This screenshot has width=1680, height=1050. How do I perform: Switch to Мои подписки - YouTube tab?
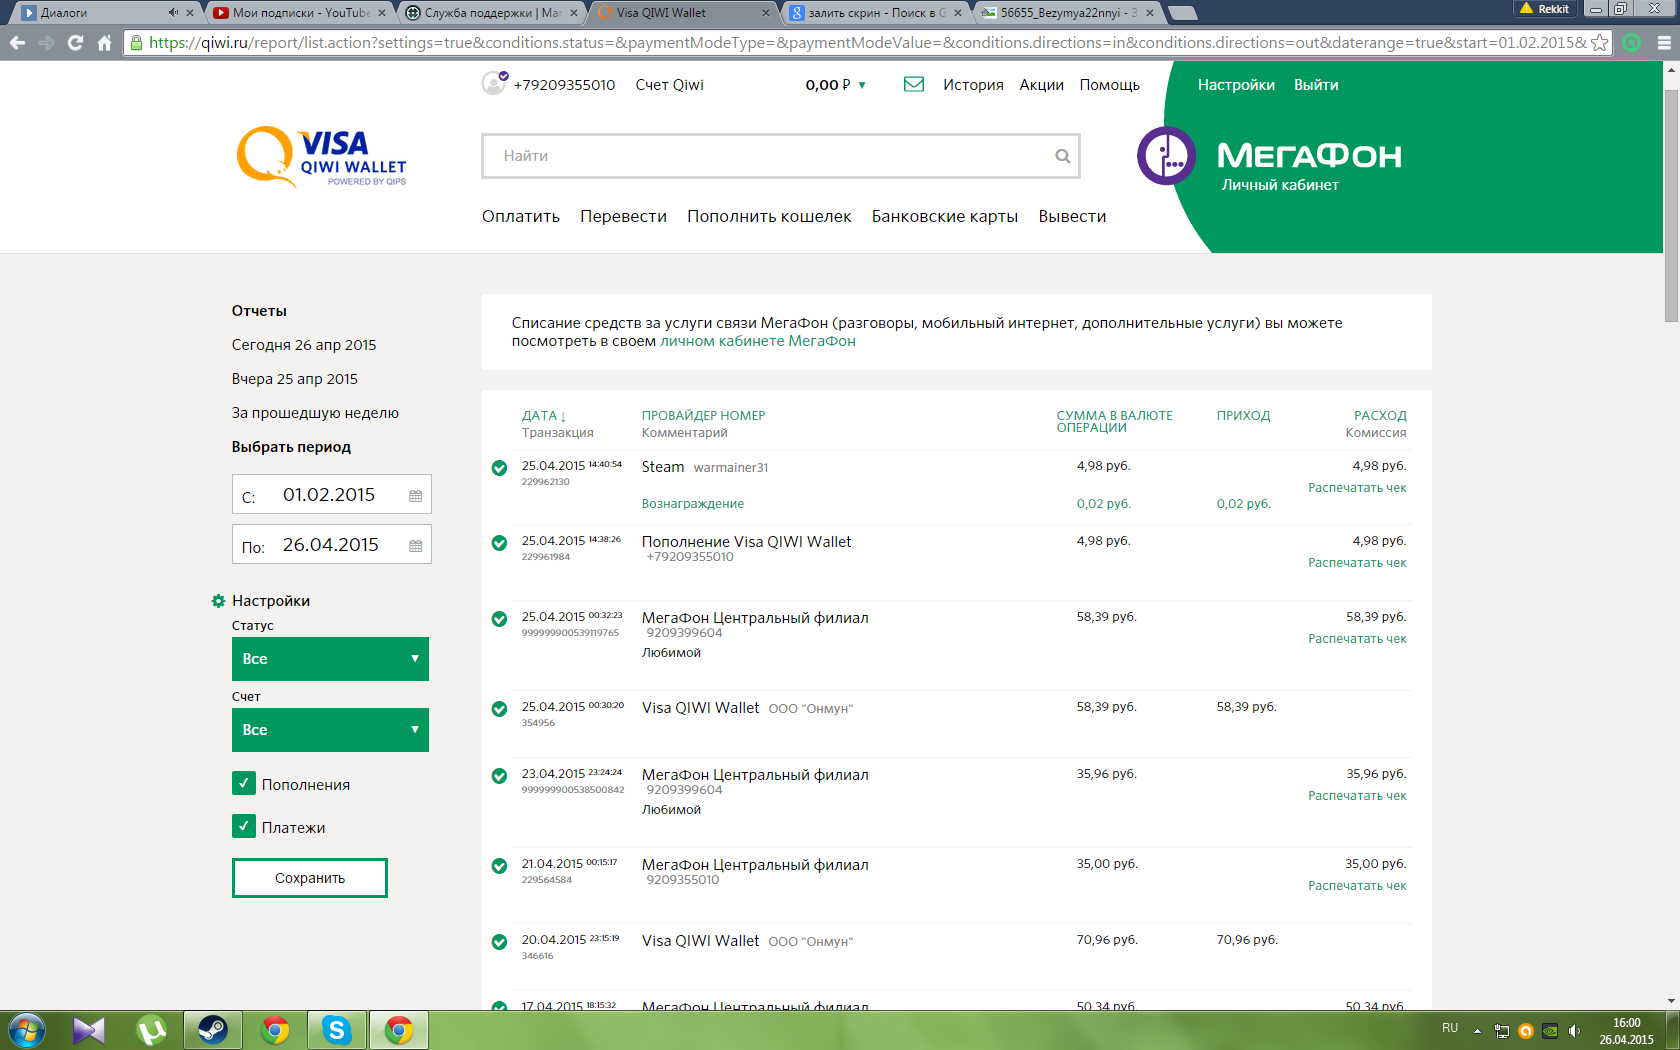click(x=299, y=13)
